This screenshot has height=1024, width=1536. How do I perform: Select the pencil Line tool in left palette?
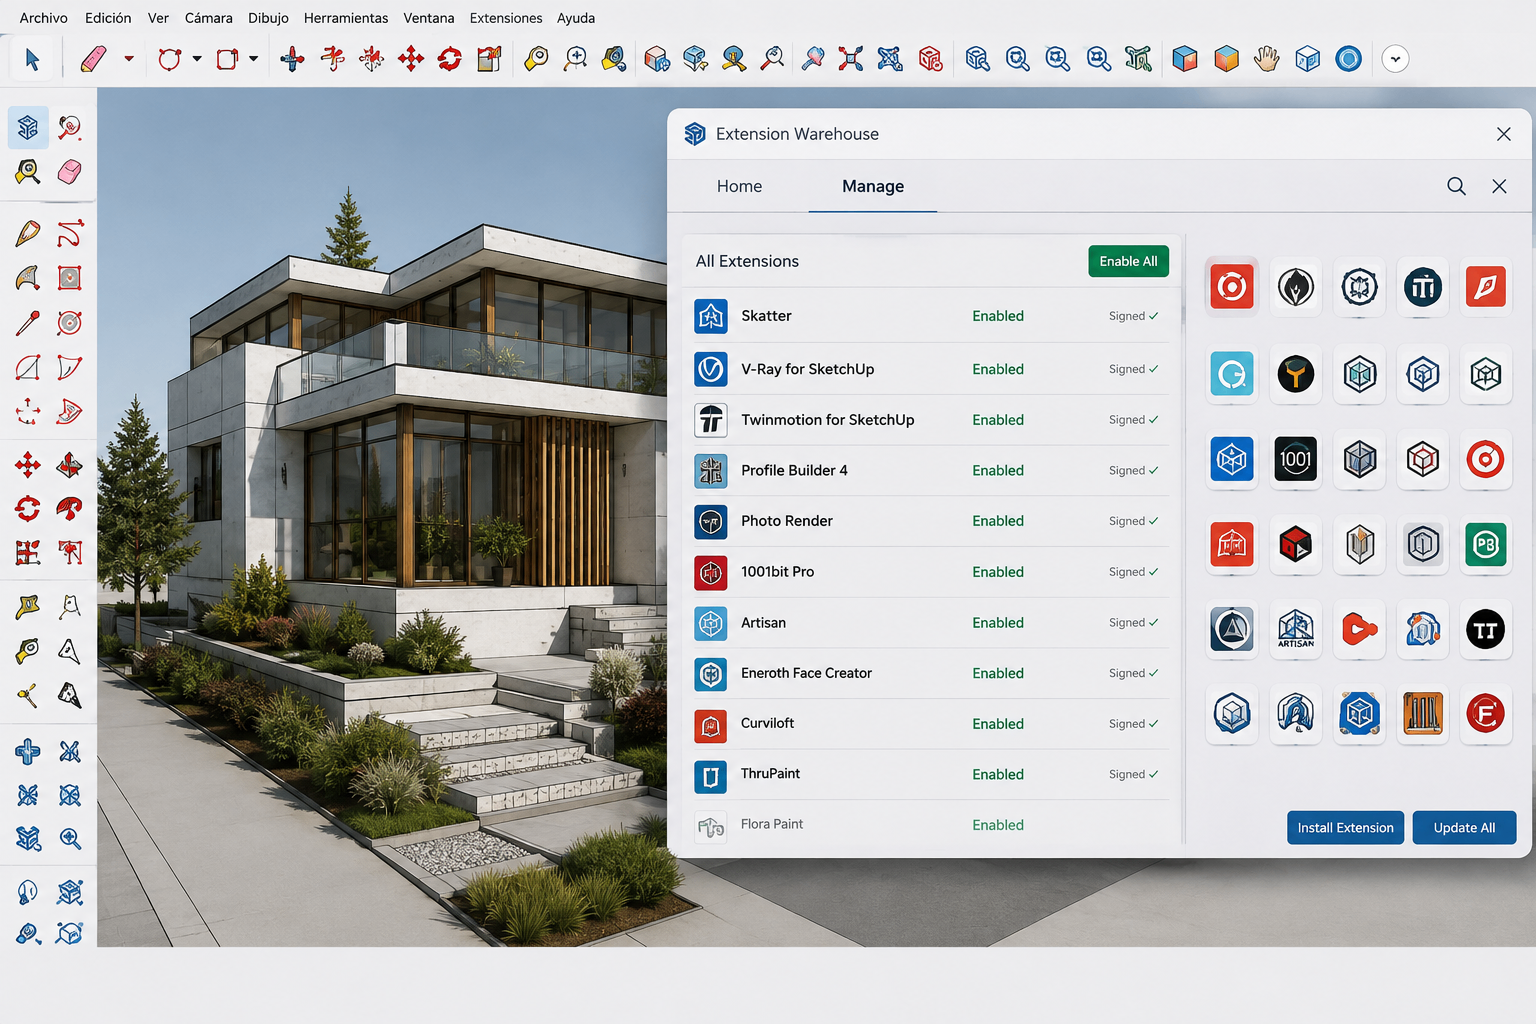pyautogui.click(x=28, y=234)
